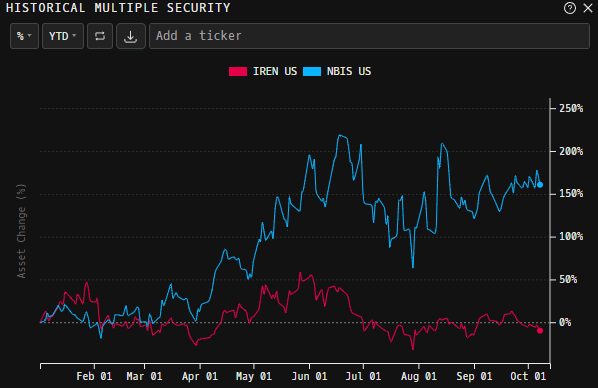The width and height of the screenshot is (598, 388).
Task: Click the 50% y-axis label
Action: [568, 280]
